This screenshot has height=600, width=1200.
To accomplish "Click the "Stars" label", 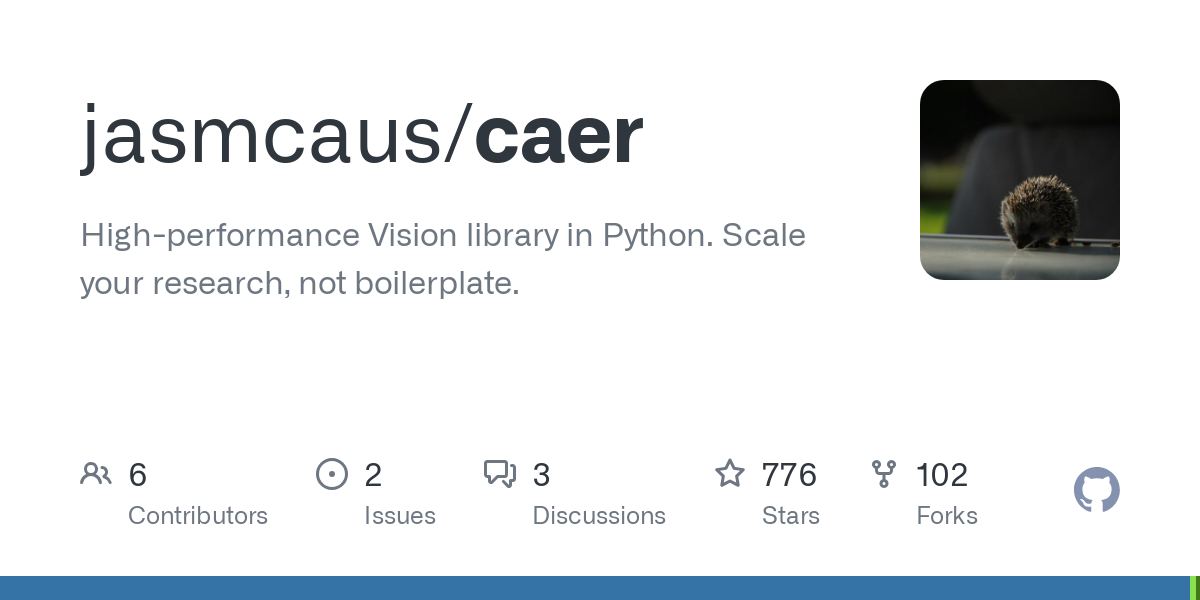I will 791,516.
